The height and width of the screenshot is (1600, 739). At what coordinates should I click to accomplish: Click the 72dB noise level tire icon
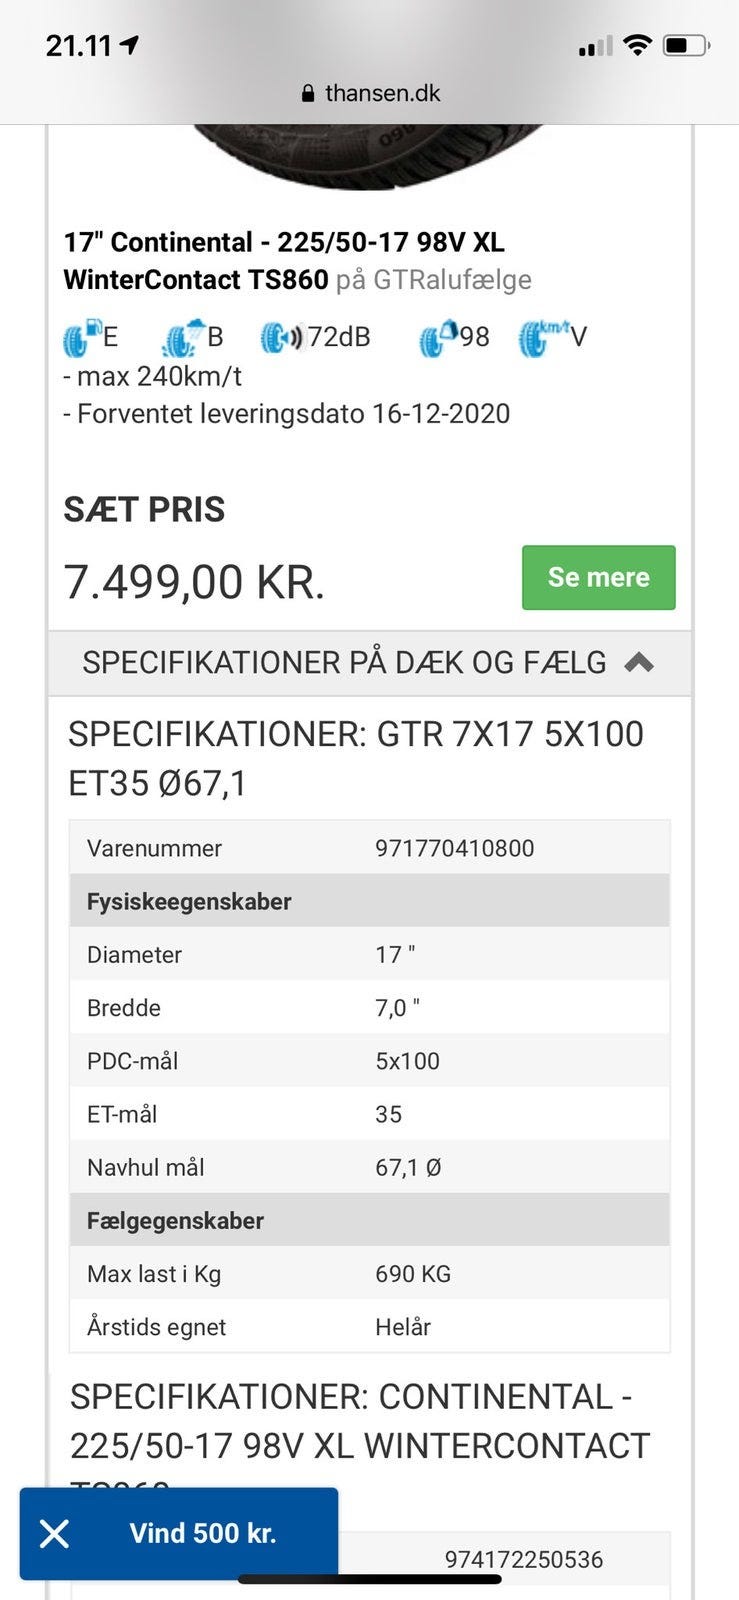[280, 338]
